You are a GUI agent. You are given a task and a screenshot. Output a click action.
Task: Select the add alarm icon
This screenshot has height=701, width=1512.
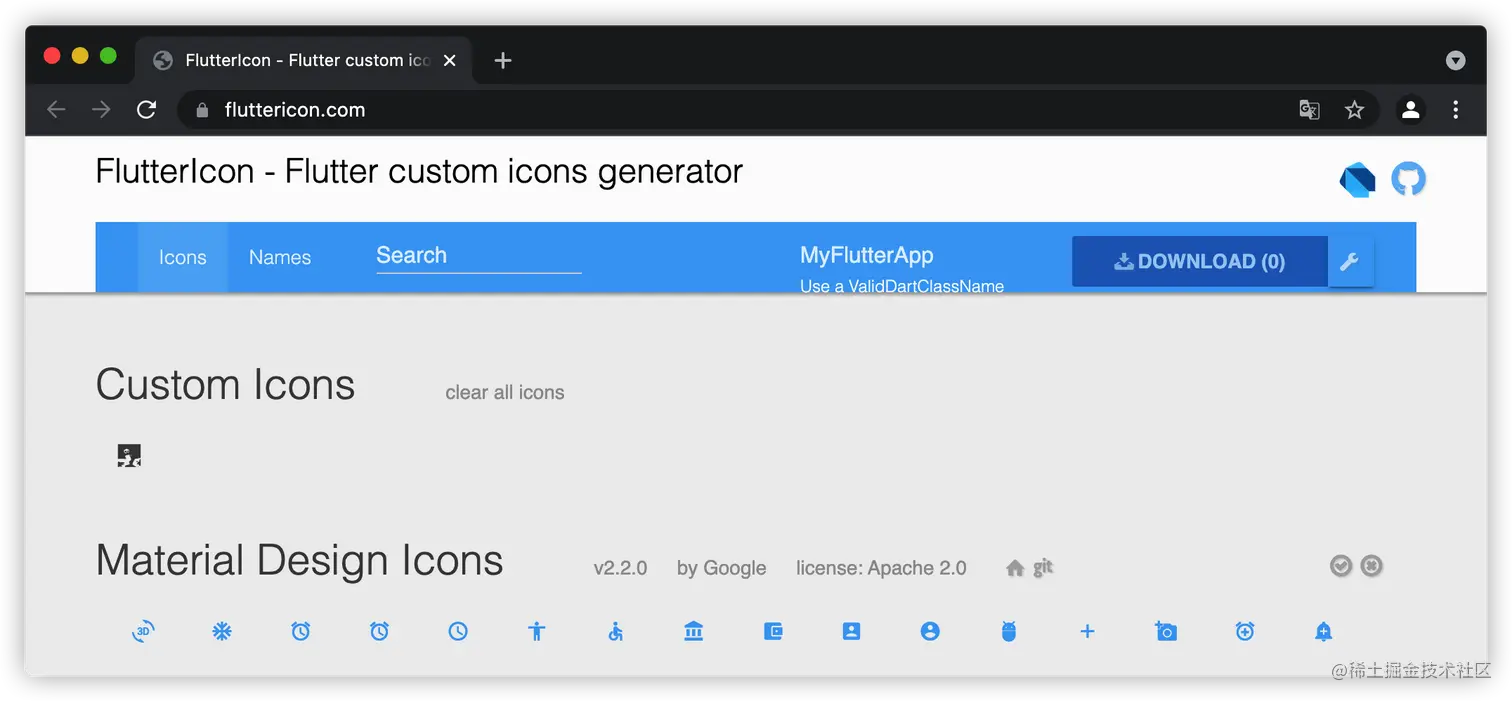pos(1245,631)
